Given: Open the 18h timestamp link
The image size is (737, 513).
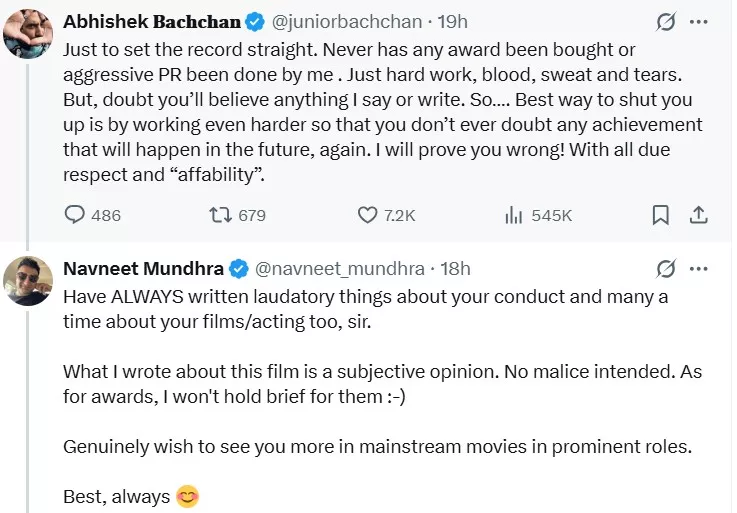Looking at the screenshot, I should point(453,269).
